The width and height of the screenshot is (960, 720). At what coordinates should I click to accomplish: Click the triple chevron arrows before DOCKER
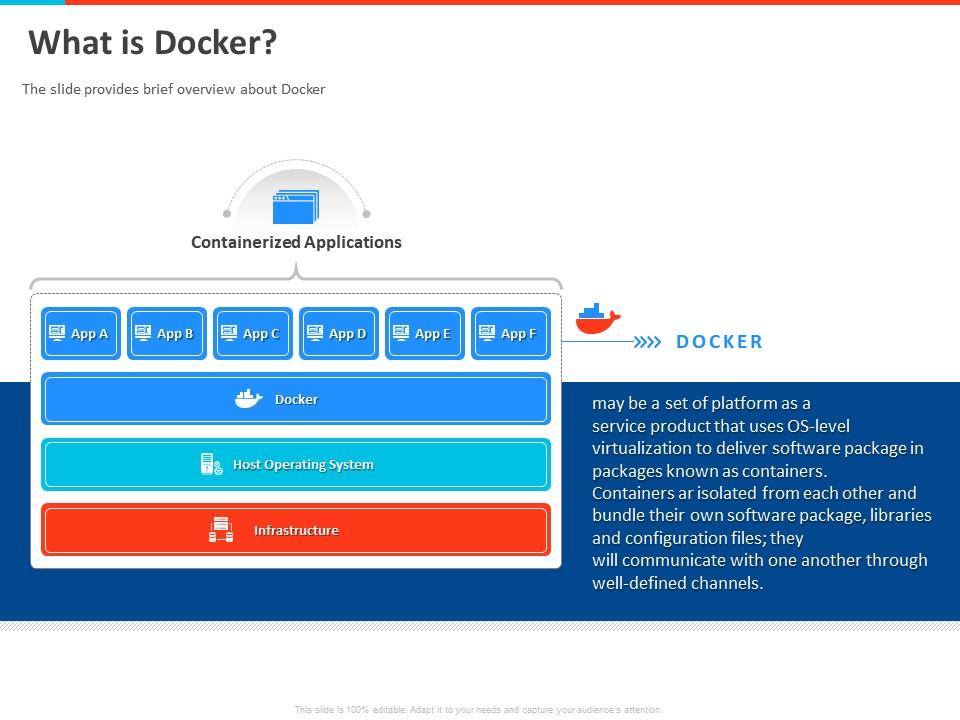(x=648, y=342)
